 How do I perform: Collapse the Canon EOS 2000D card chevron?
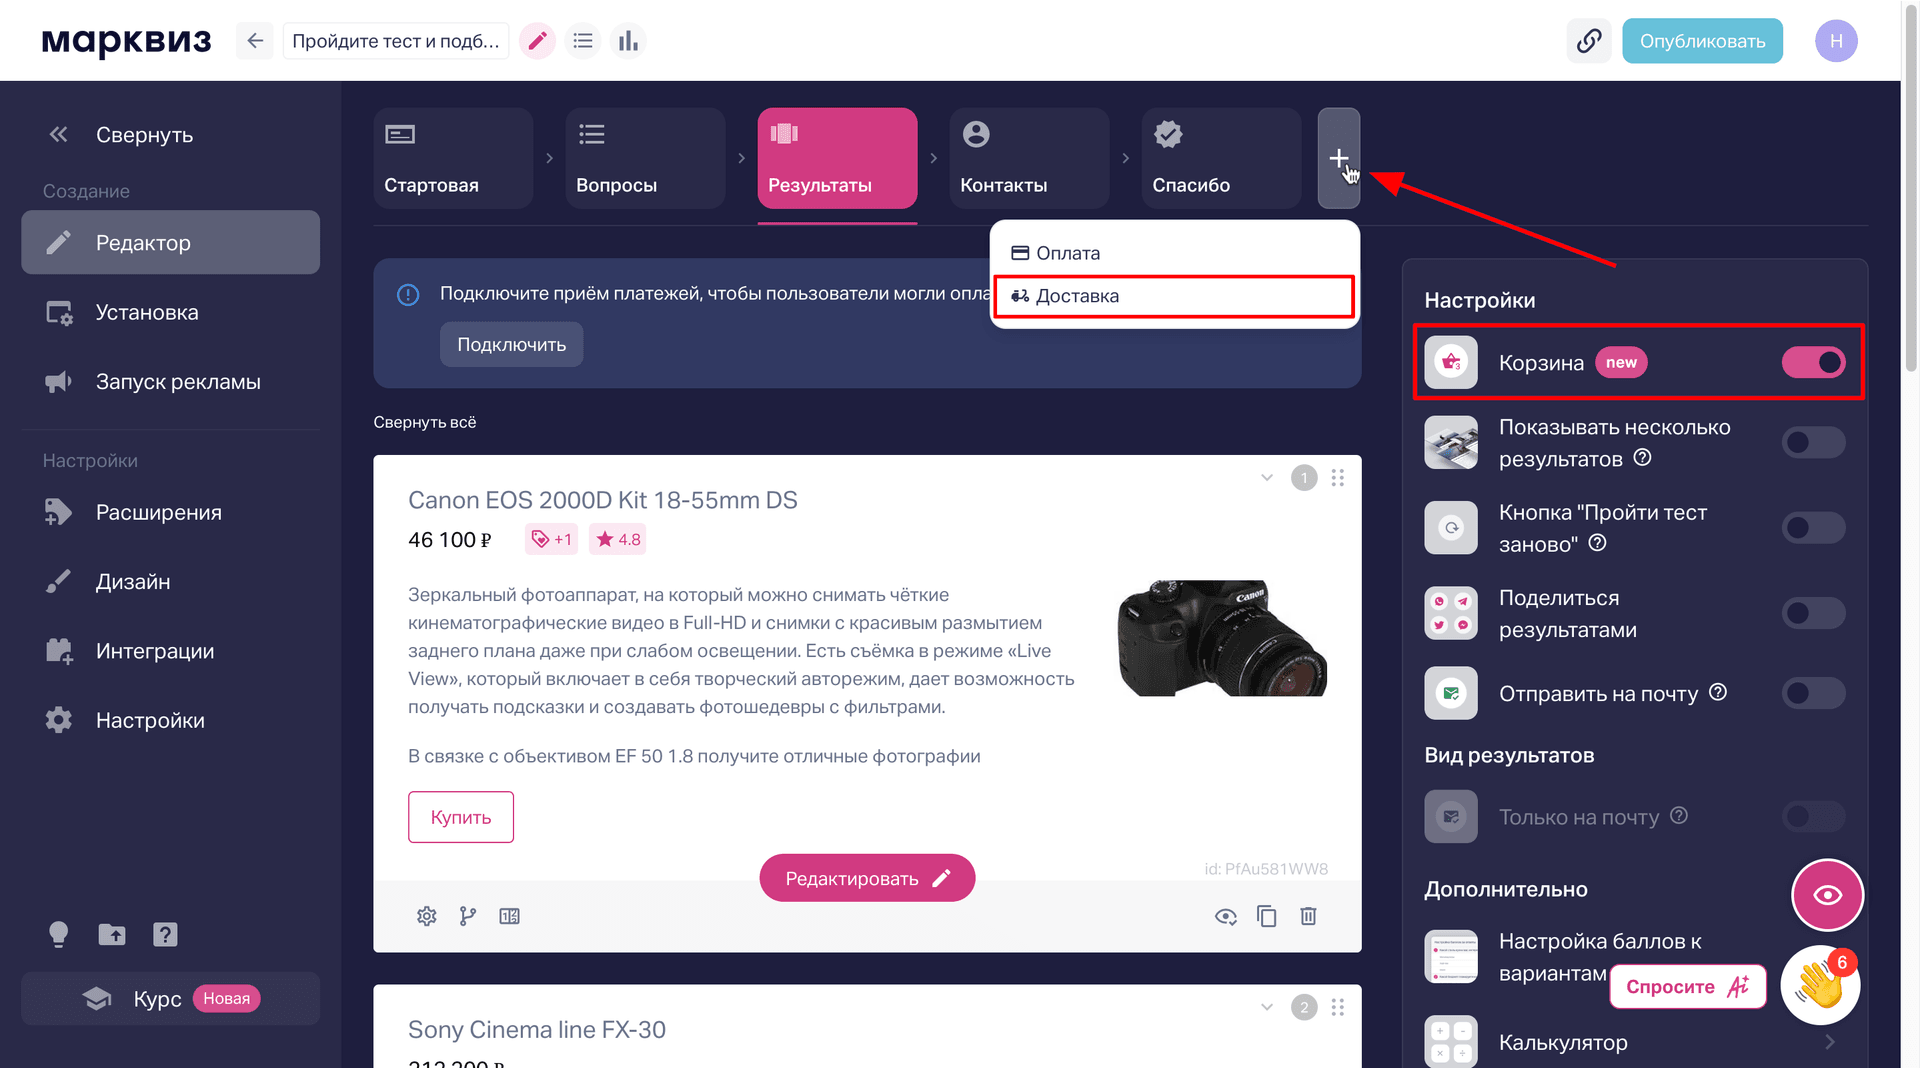[x=1267, y=478]
